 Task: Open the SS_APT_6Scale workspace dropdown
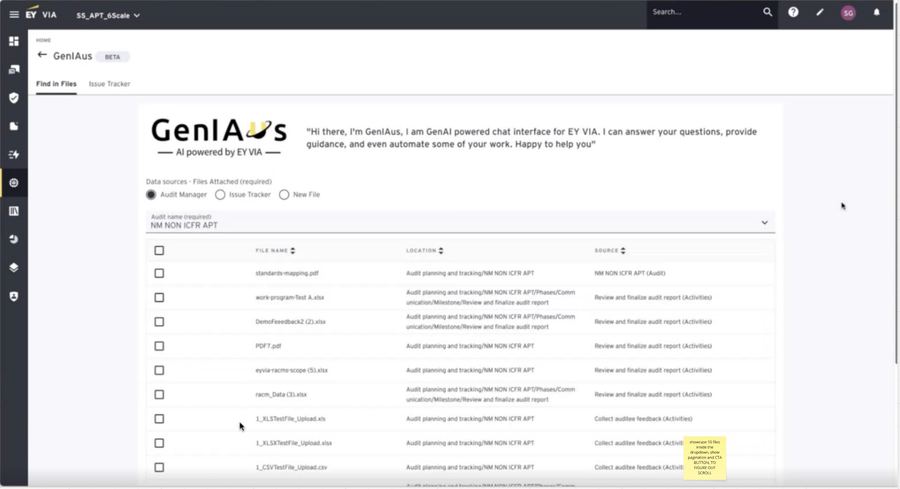click(x=108, y=15)
